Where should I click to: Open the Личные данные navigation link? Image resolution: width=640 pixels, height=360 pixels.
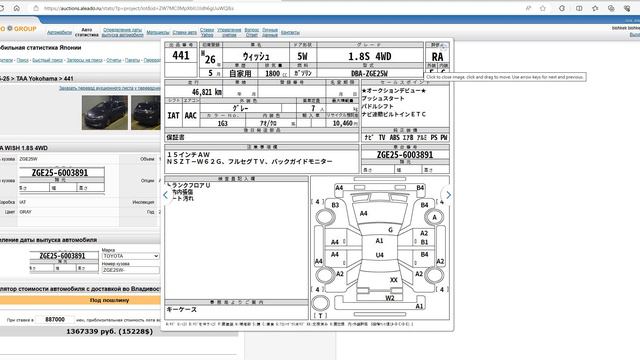tap(270, 32)
